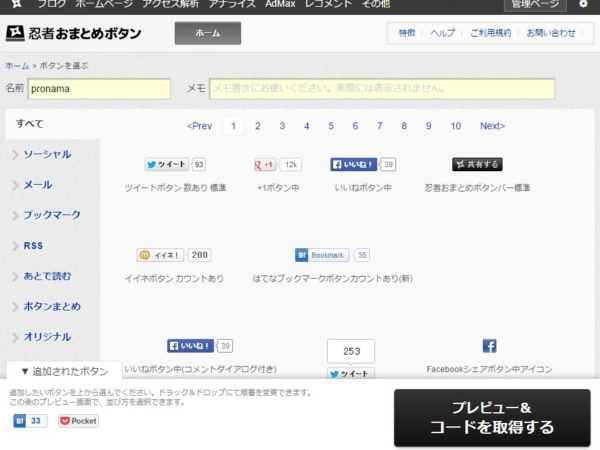
Task: Click the 忍者おまとめボタン site logo
Action: [x=73, y=33]
